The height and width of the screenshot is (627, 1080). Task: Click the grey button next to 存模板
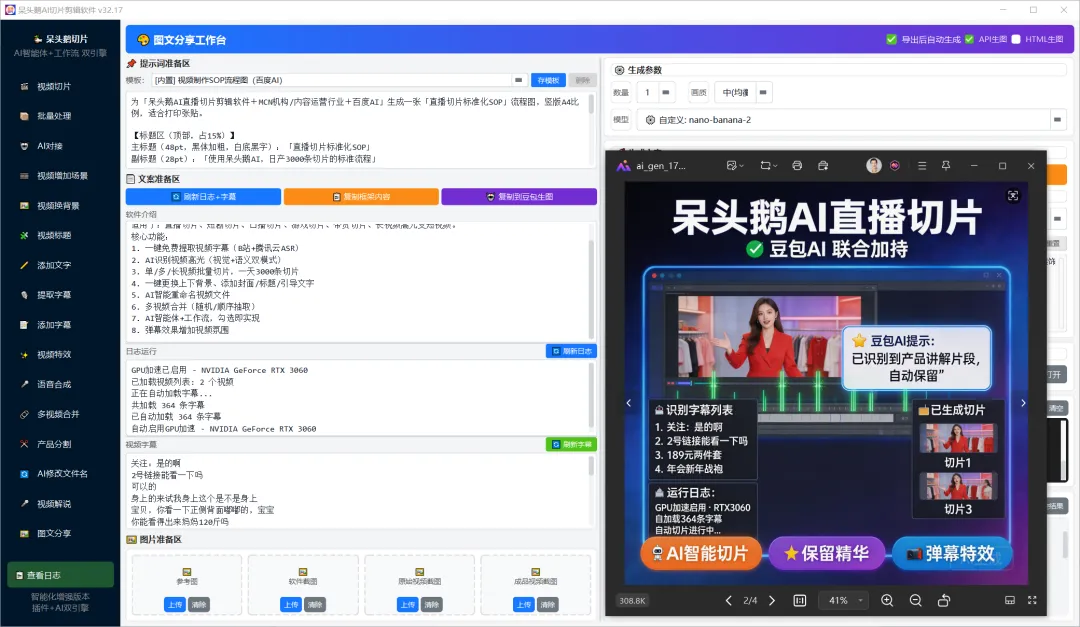click(x=583, y=81)
